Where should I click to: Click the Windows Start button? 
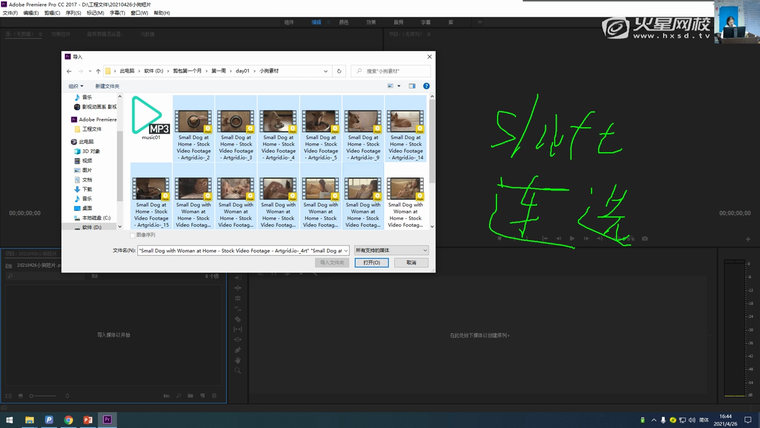(x=9, y=420)
